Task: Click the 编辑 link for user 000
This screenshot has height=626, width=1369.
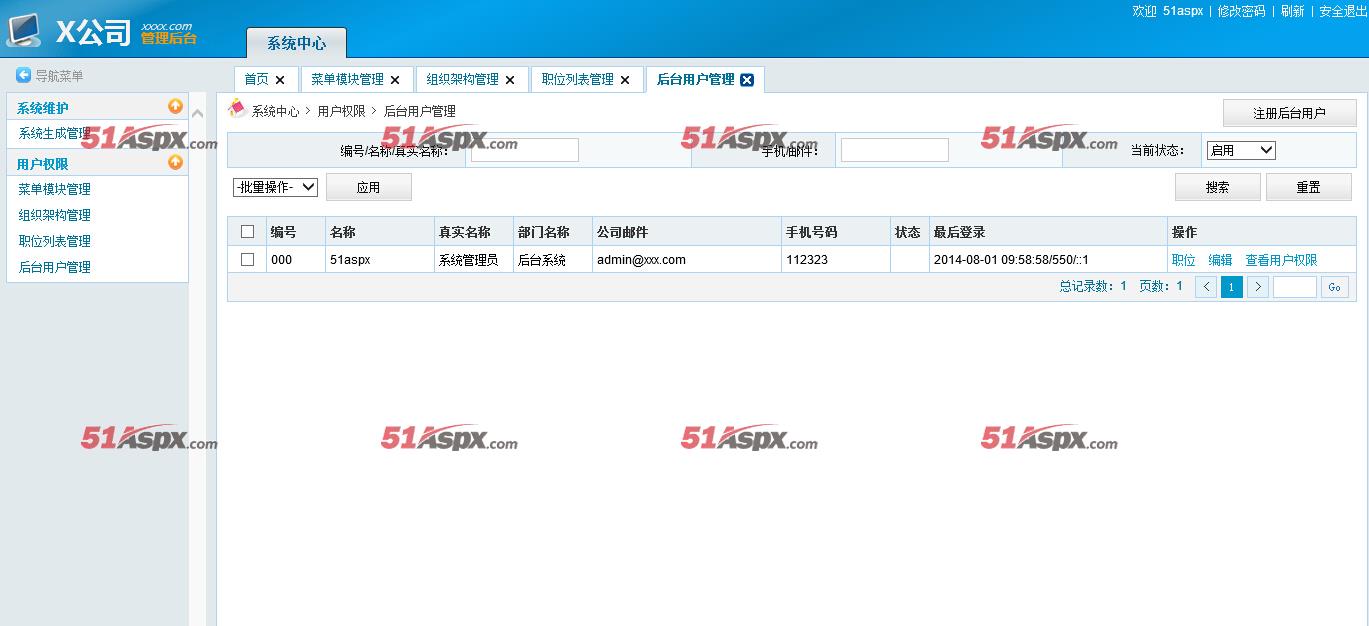Action: point(1220,260)
